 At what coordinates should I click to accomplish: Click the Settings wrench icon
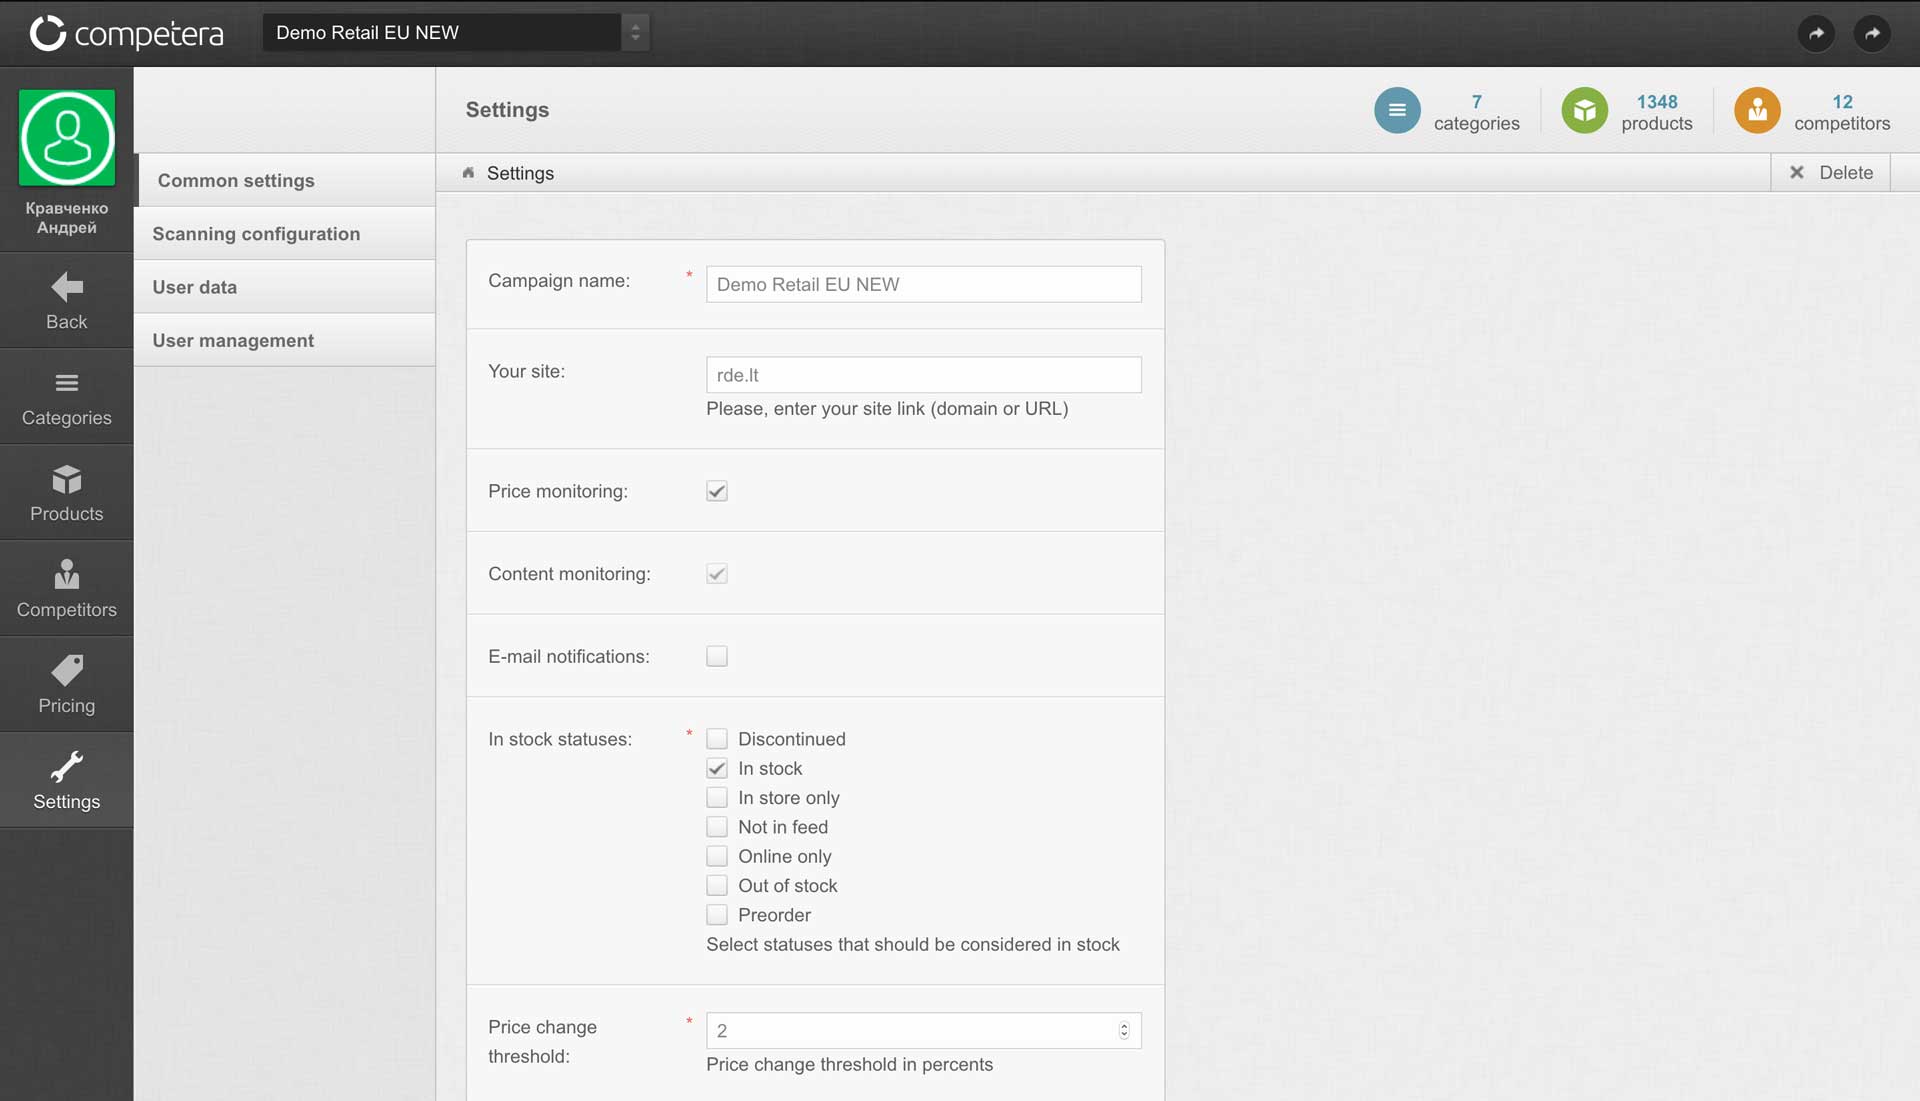point(66,767)
